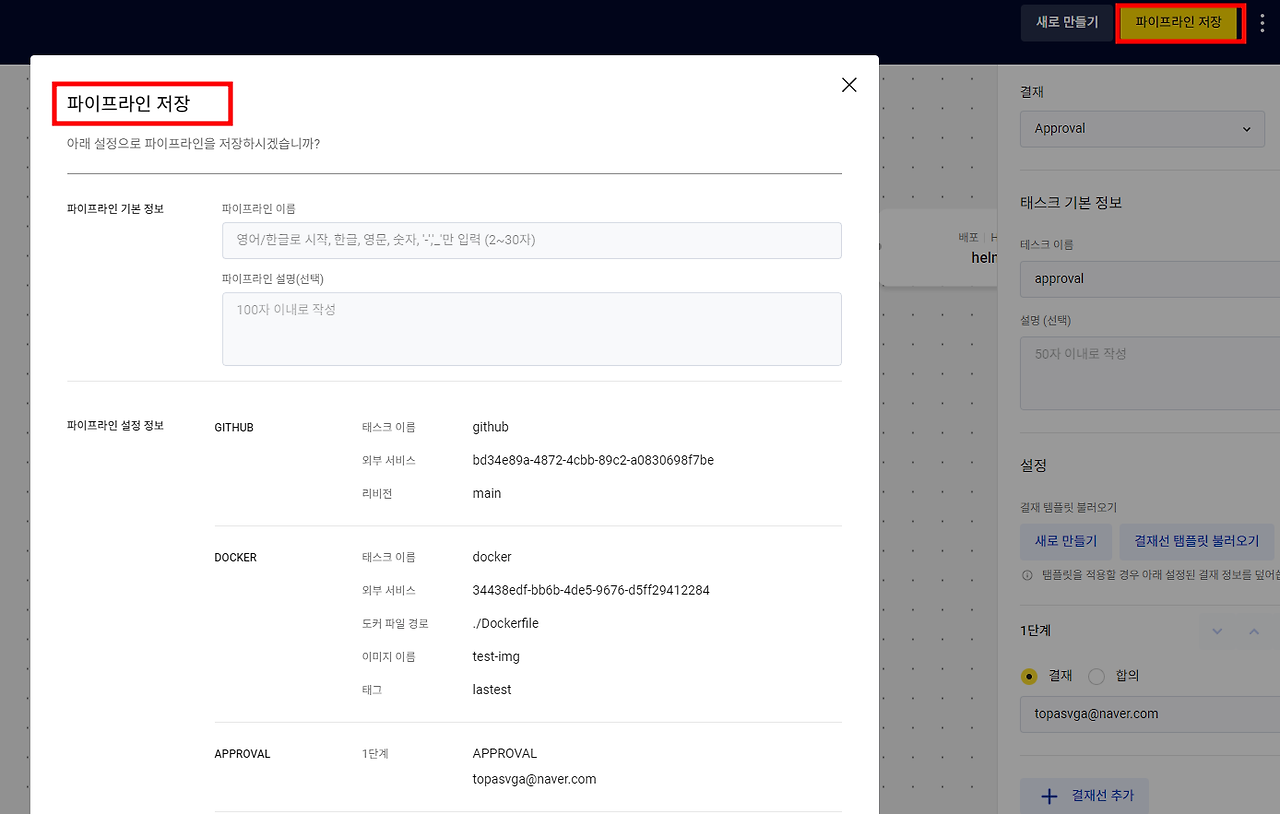Click the info icon under template buttons
1280x814 pixels.
coord(1027,575)
